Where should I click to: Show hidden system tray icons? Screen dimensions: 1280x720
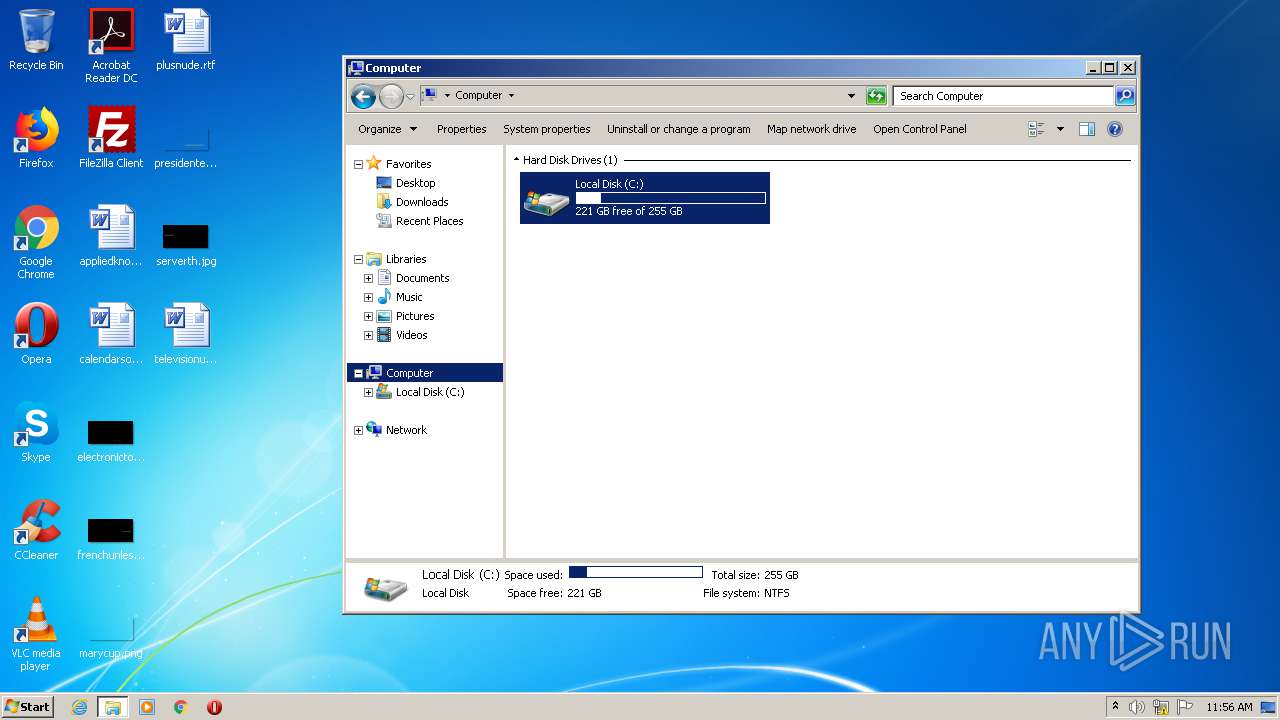pyautogui.click(x=1115, y=707)
